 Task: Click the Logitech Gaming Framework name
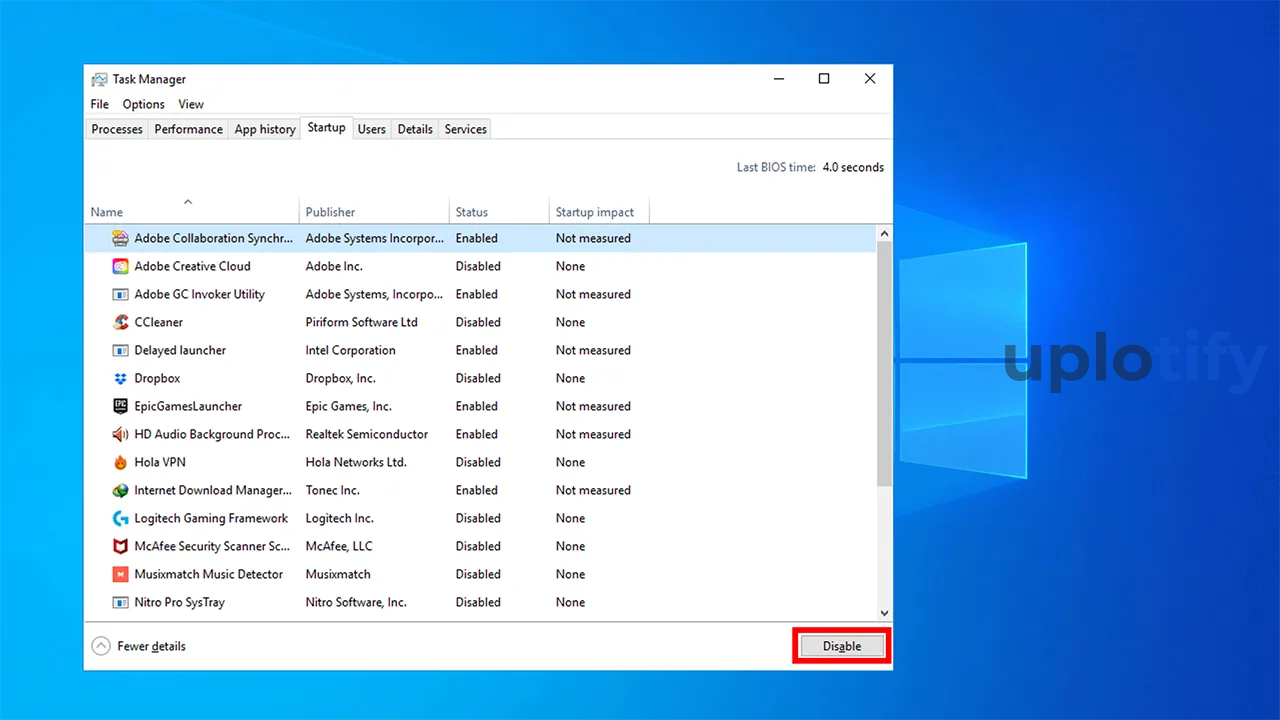(x=211, y=518)
